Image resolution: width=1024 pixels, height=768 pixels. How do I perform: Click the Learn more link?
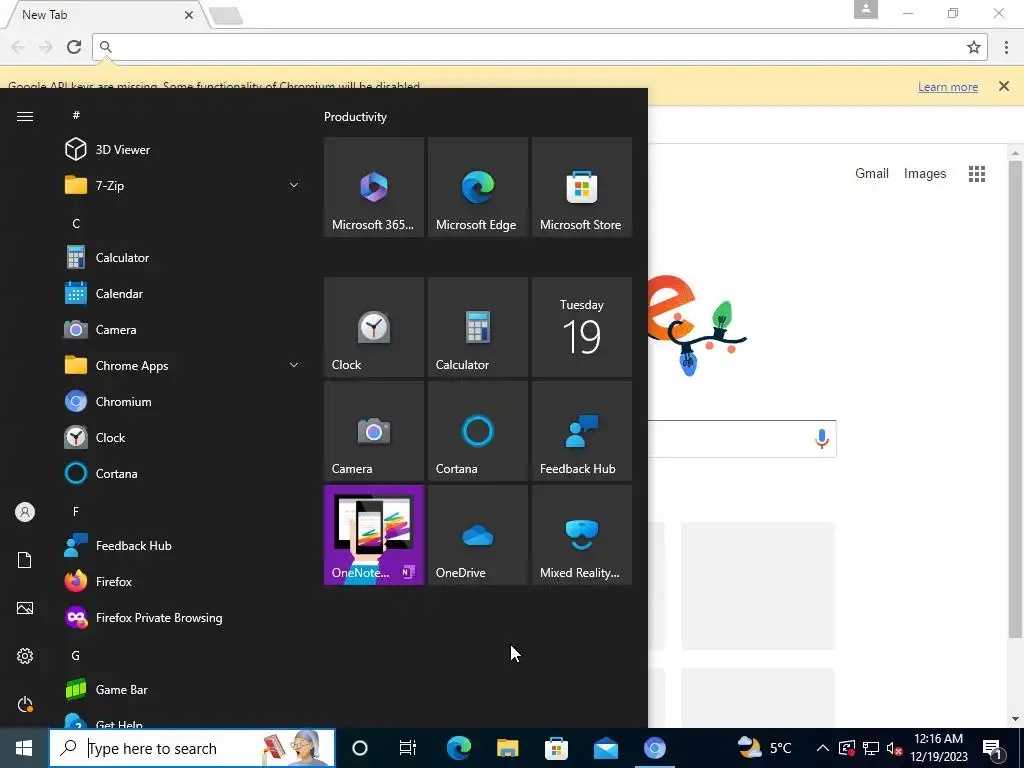click(948, 87)
